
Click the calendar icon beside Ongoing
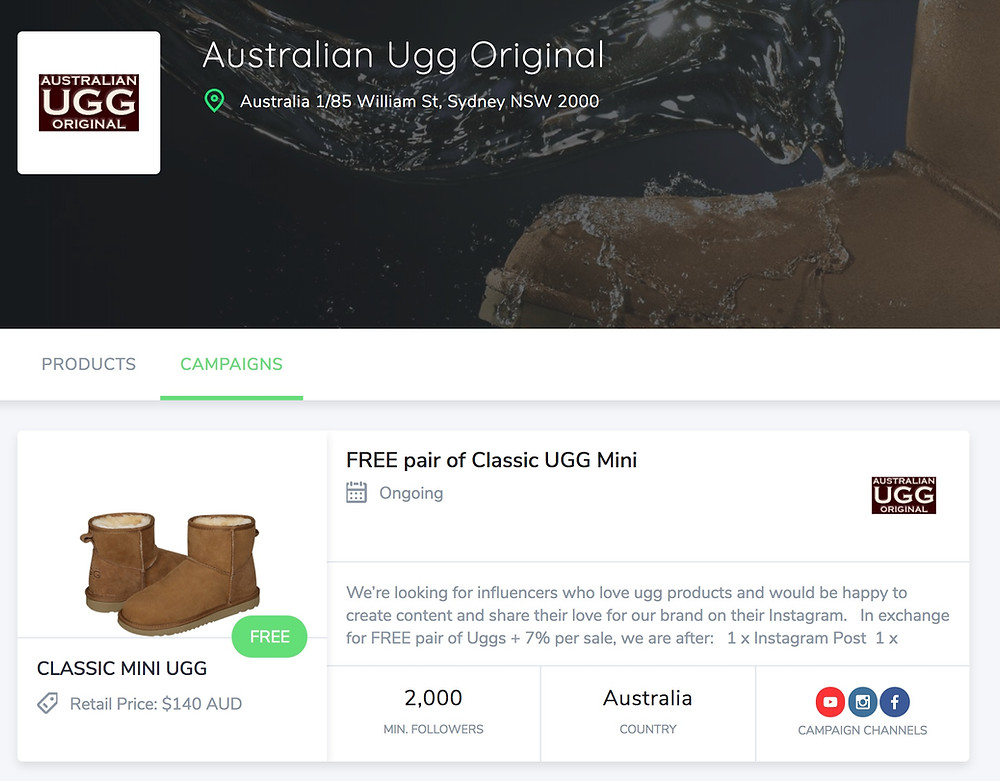coord(357,492)
